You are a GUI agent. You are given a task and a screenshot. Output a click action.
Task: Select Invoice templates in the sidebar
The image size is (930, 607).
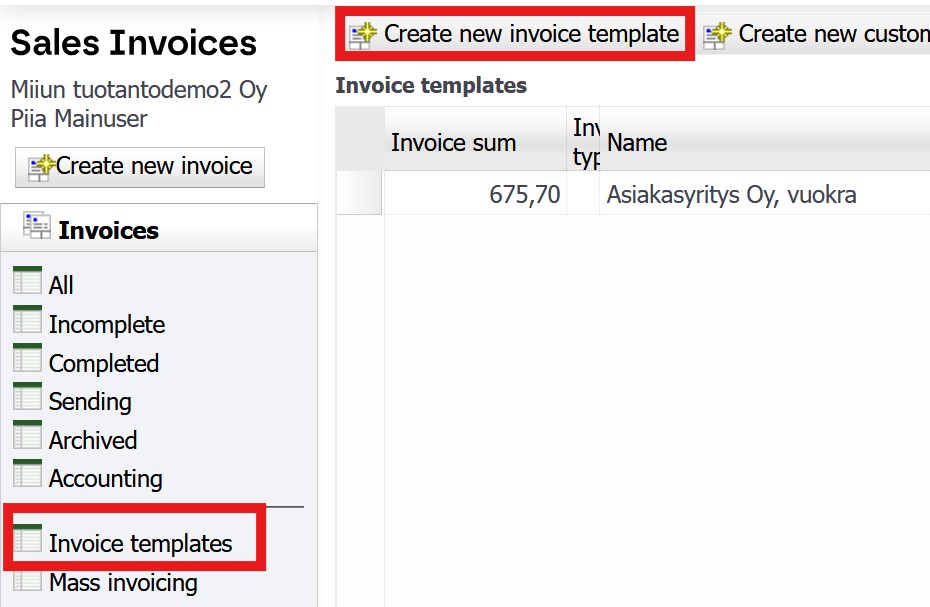[140, 544]
